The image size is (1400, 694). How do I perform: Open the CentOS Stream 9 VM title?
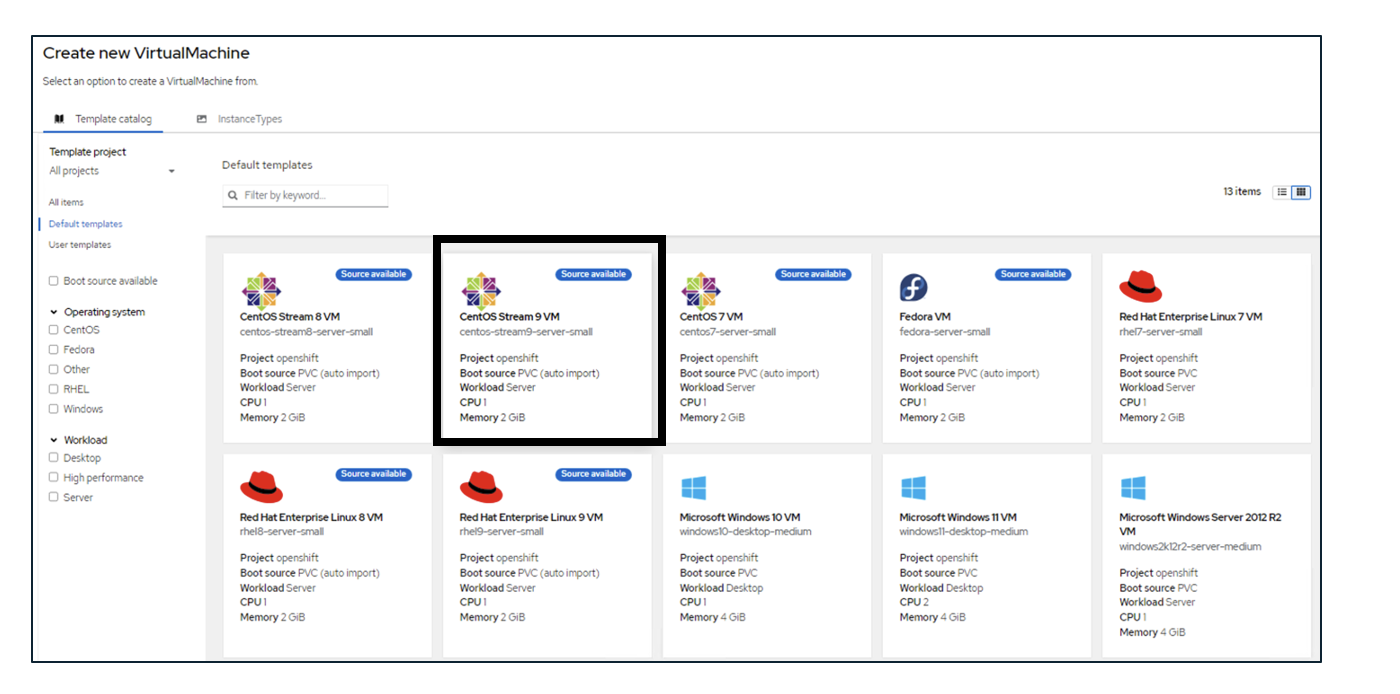[510, 317]
